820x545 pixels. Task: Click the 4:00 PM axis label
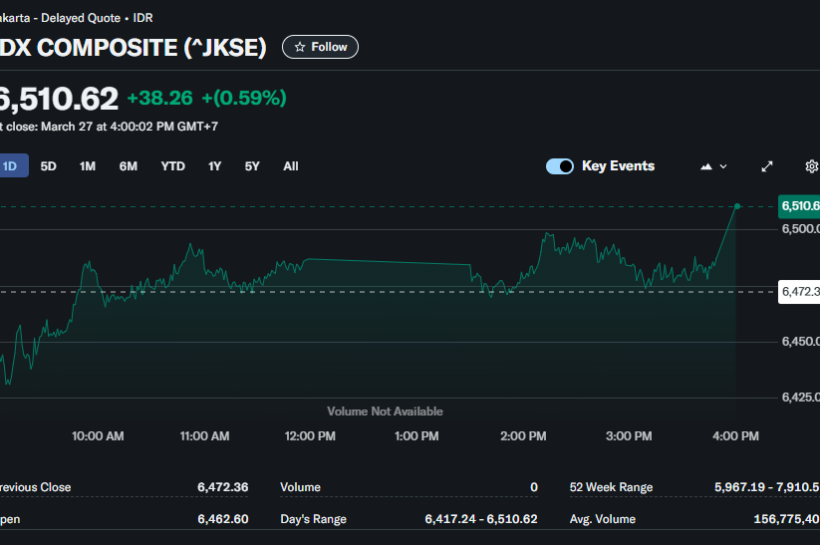click(x=735, y=436)
